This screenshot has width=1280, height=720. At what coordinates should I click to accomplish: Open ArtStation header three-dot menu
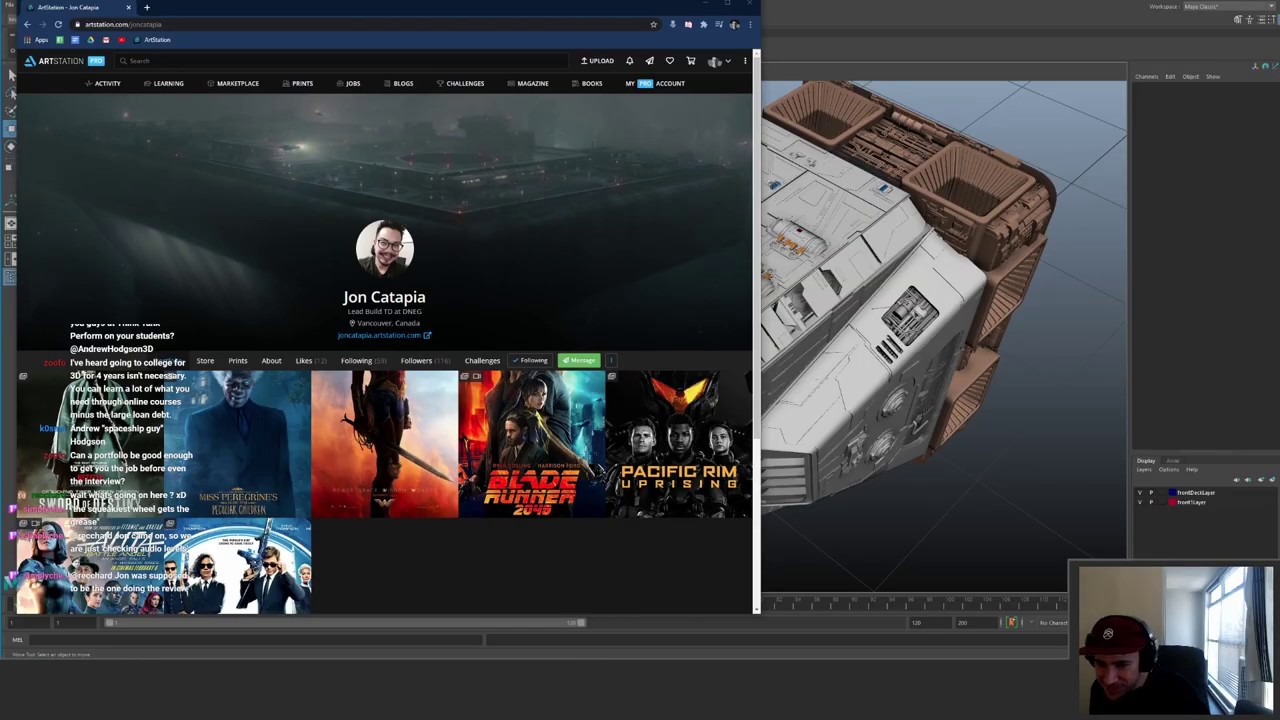[745, 61]
